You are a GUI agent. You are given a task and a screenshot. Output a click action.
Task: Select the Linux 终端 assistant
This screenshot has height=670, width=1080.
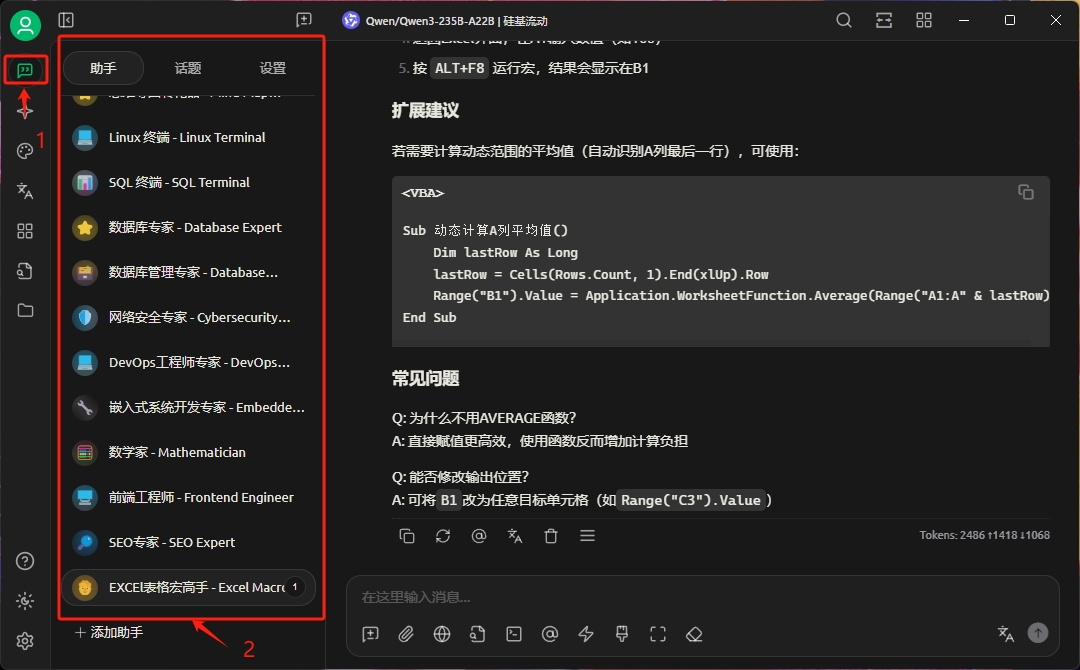click(189, 138)
